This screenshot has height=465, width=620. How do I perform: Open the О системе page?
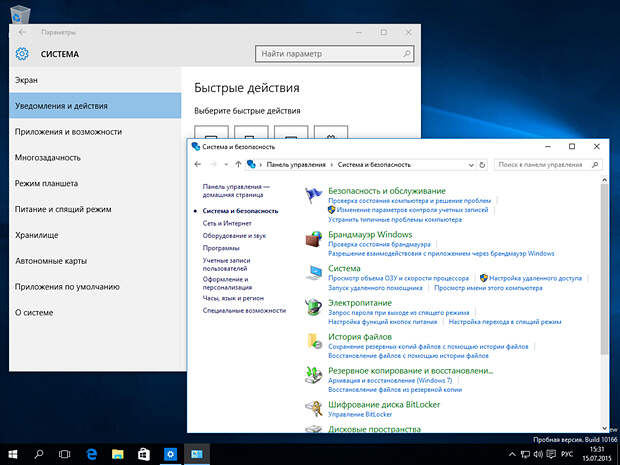click(x=95, y=312)
